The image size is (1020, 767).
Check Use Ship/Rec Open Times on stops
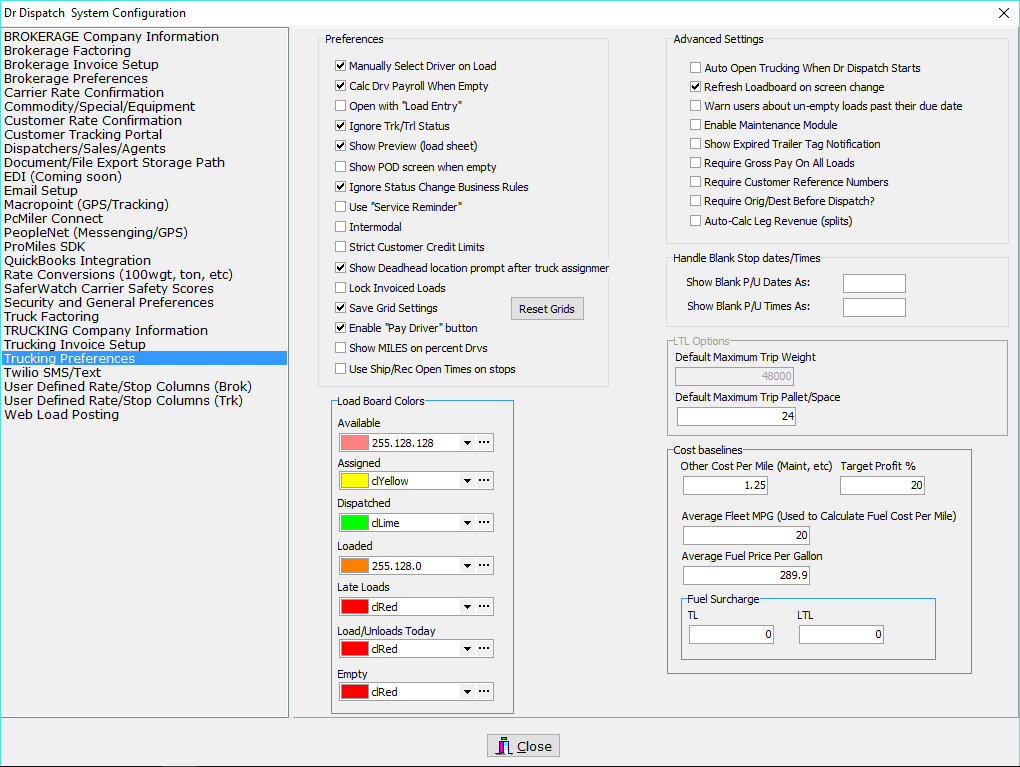(340, 369)
